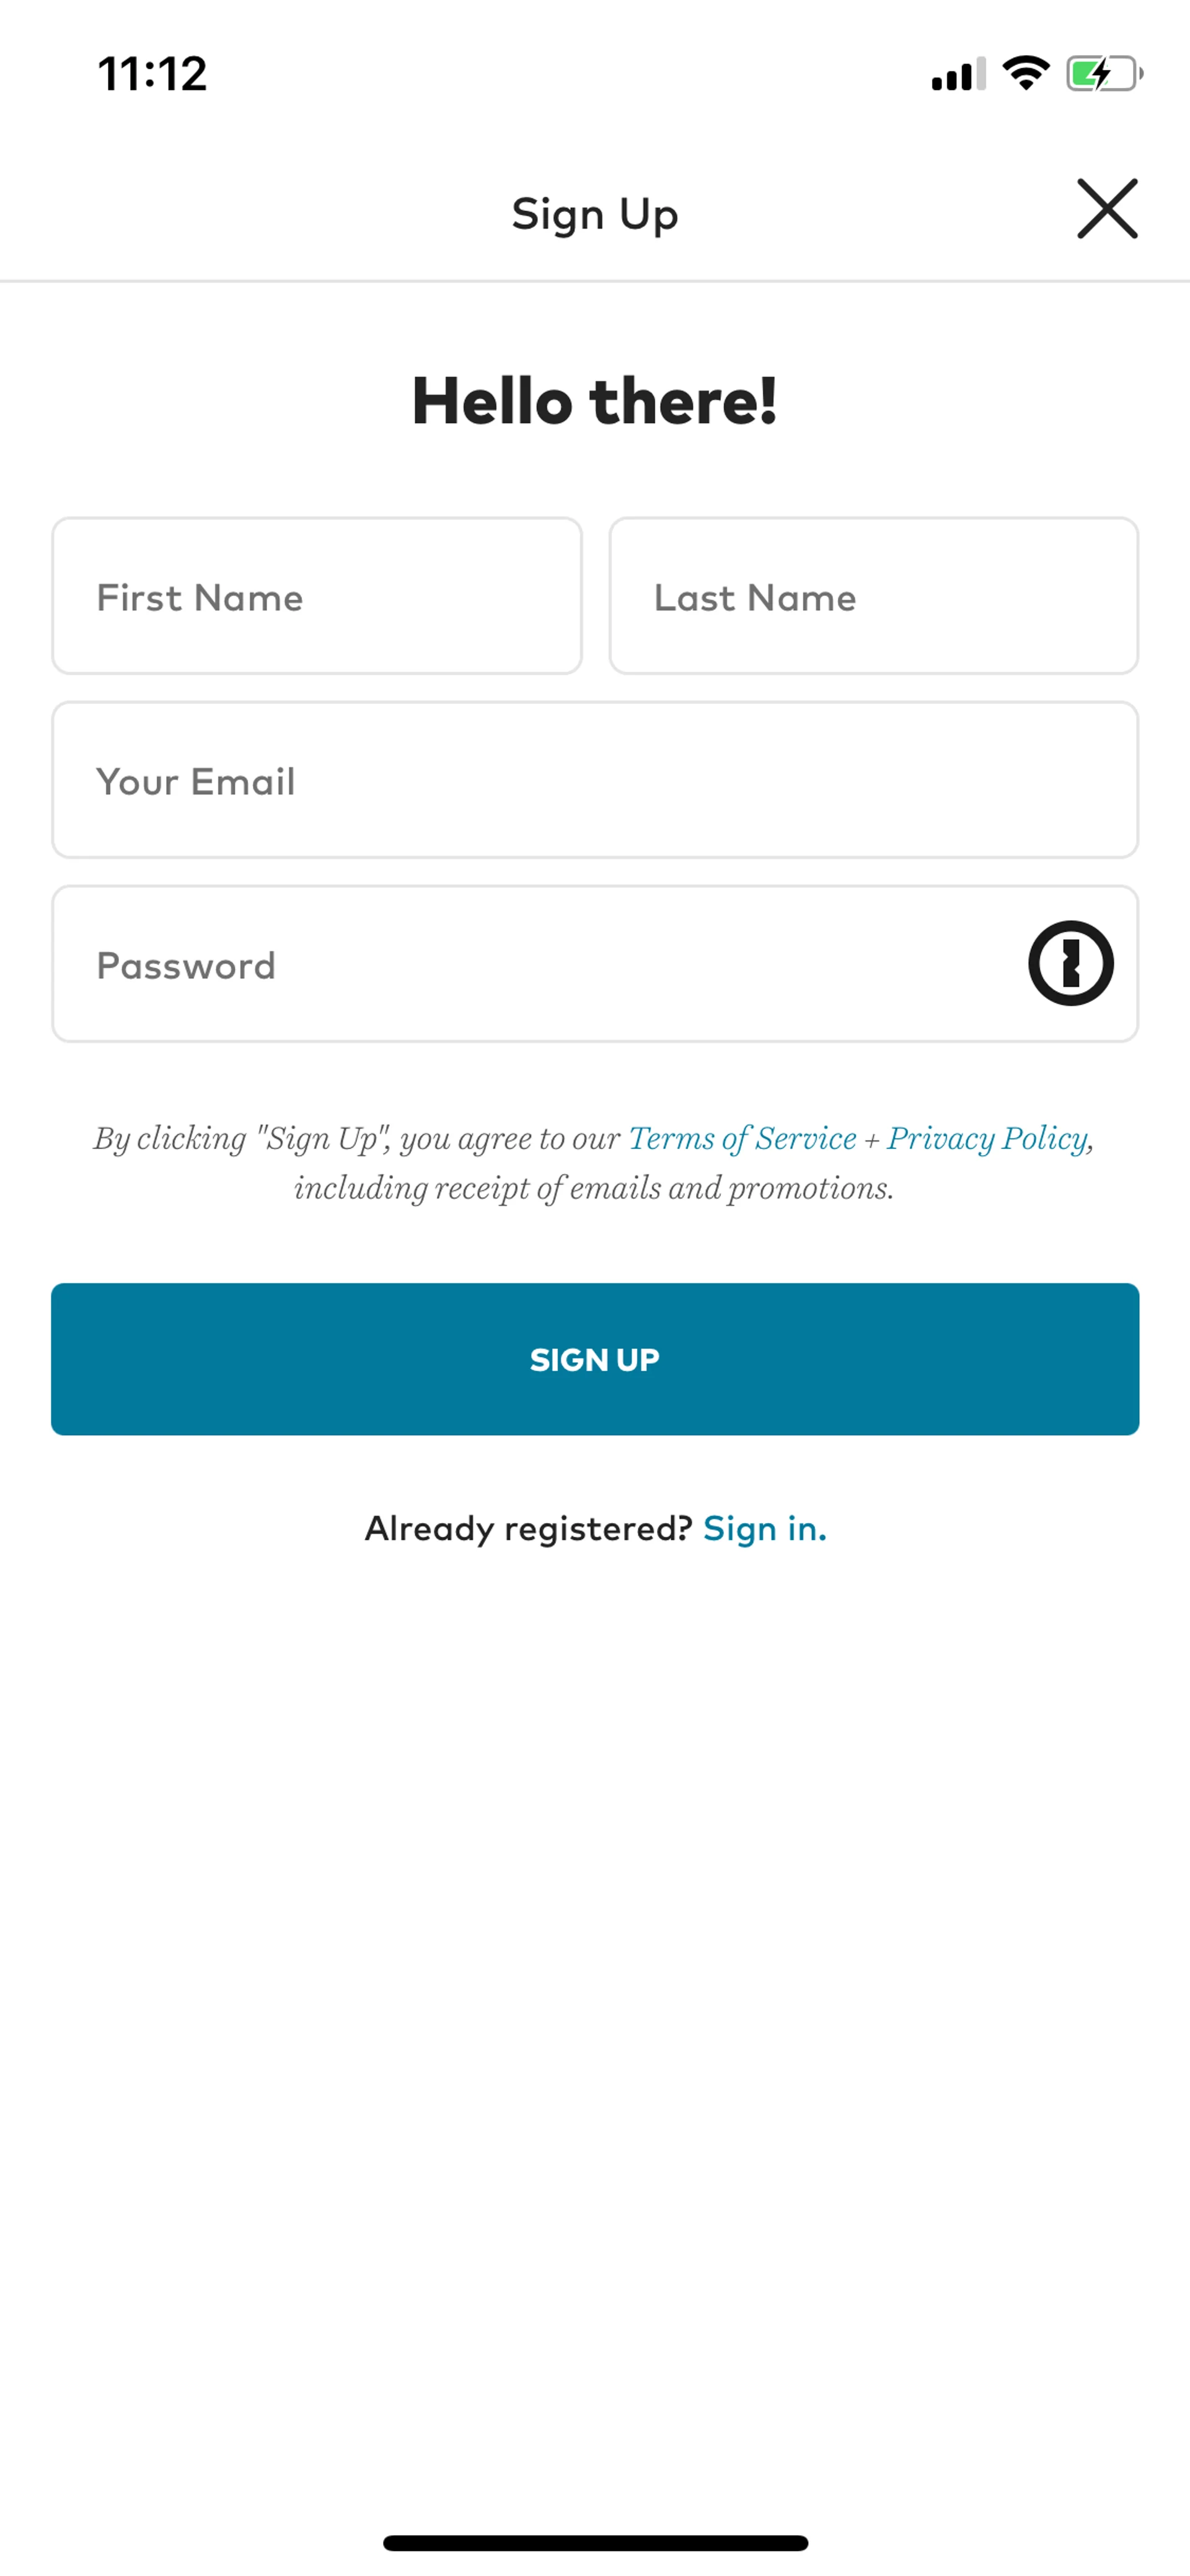This screenshot has width=1190, height=2576.
Task: Follow the Sign in link
Action: [x=764, y=1528]
